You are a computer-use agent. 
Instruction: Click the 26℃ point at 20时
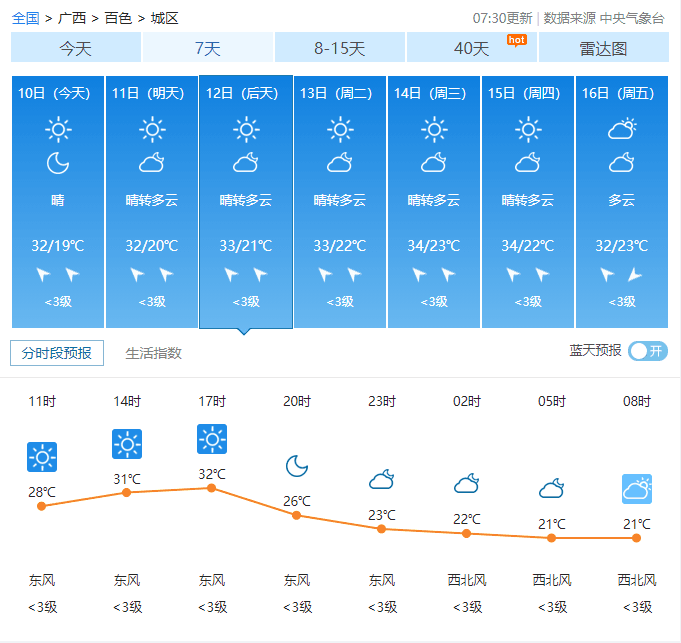[x=297, y=515]
